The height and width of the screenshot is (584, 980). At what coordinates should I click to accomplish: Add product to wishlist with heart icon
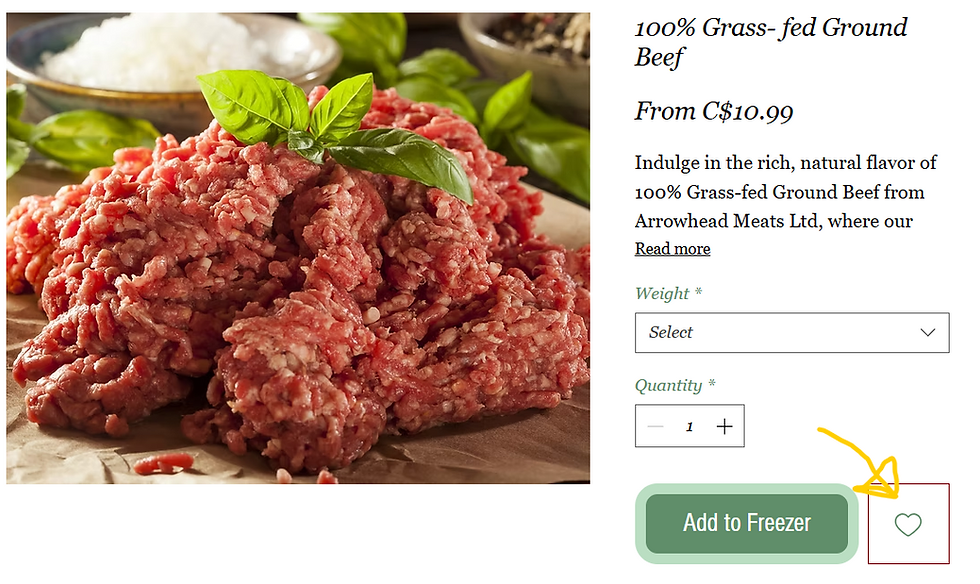tap(908, 524)
